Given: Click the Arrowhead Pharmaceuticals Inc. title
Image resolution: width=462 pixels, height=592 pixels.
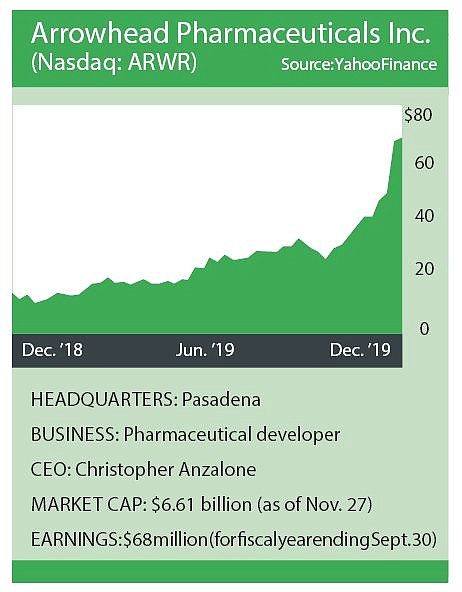Looking at the screenshot, I should [231, 34].
